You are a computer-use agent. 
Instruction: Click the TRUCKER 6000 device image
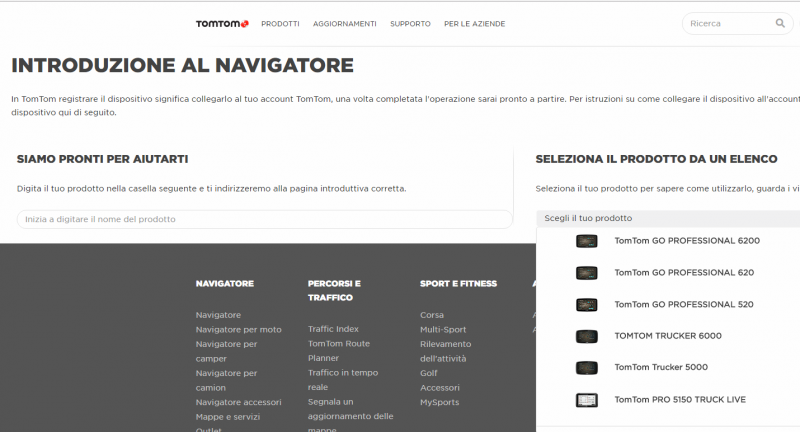tap(586, 336)
